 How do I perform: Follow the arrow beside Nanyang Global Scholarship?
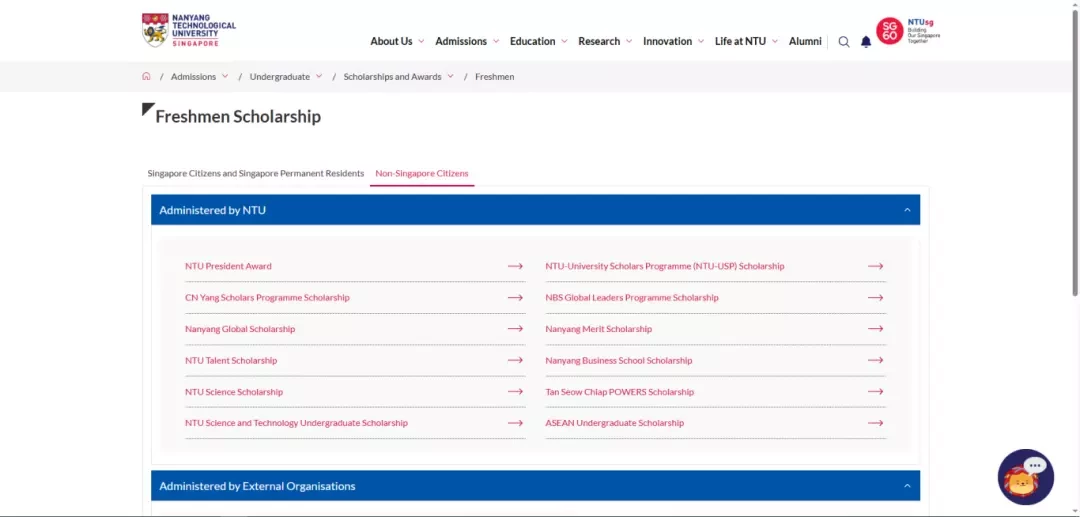pos(515,328)
